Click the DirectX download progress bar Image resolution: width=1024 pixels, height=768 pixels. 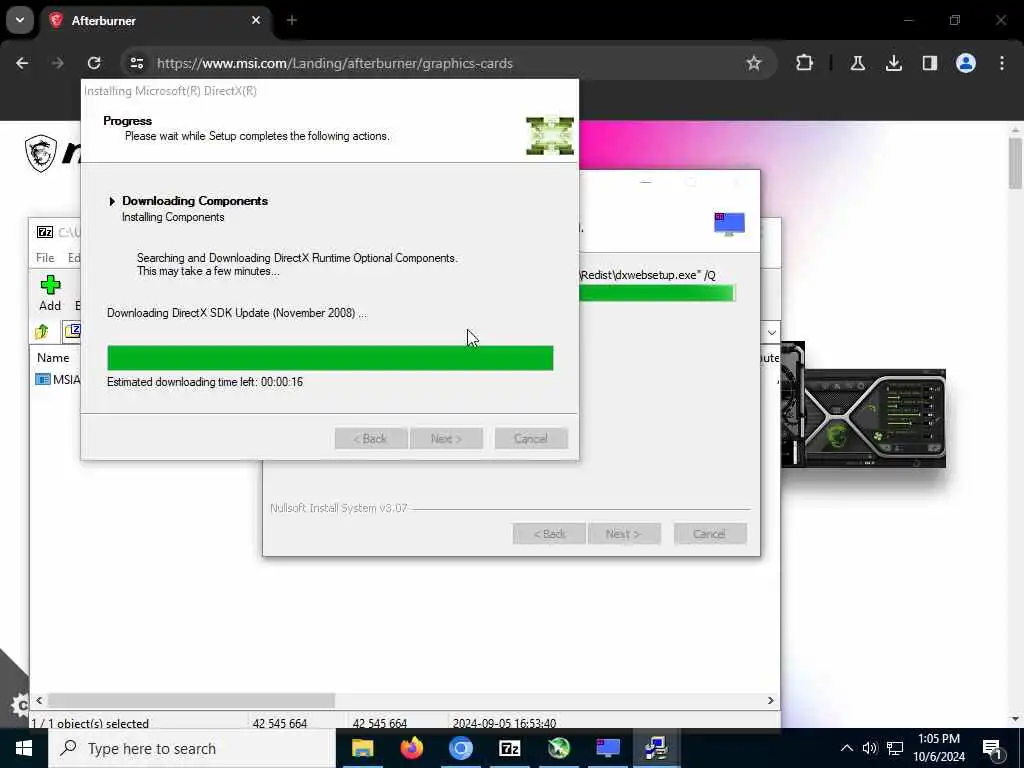coord(330,358)
